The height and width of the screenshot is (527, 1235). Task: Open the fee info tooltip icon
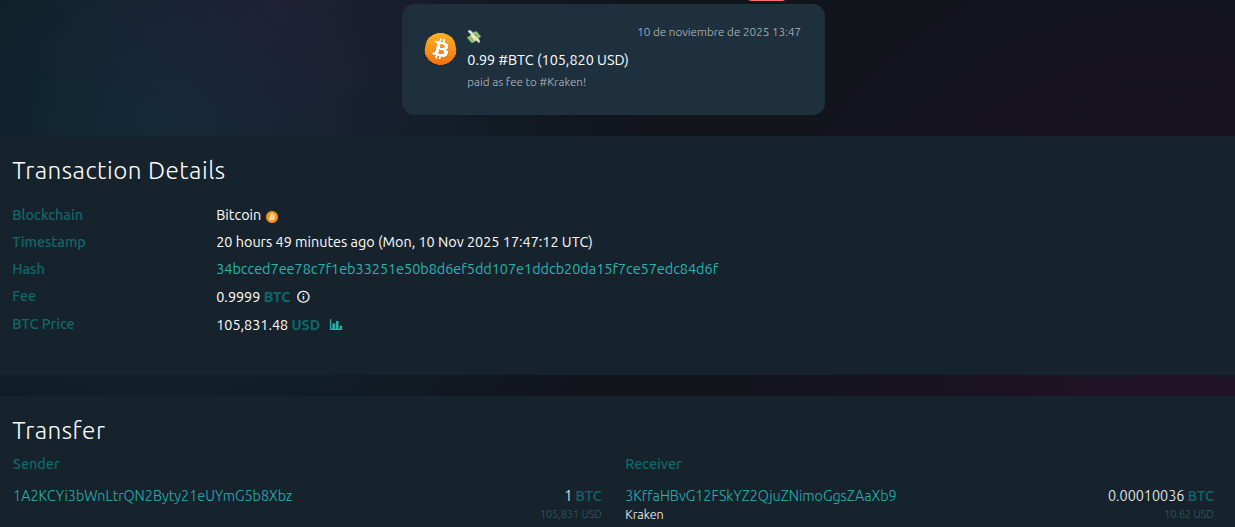click(x=304, y=297)
